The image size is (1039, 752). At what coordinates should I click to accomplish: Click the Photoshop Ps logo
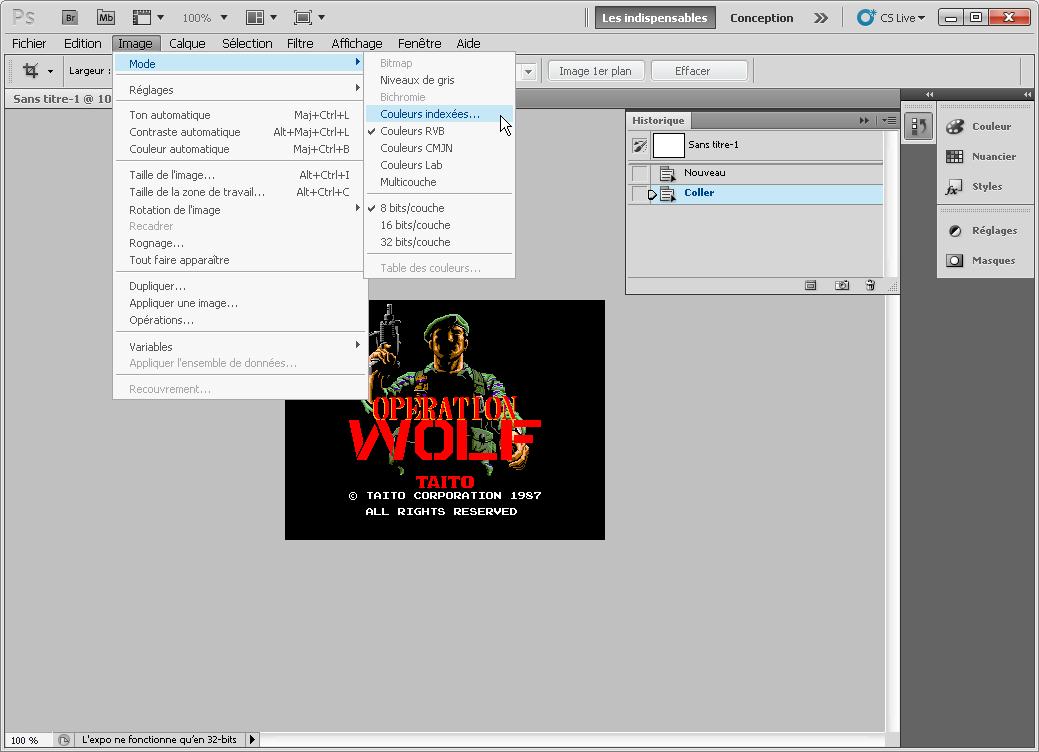coord(24,17)
